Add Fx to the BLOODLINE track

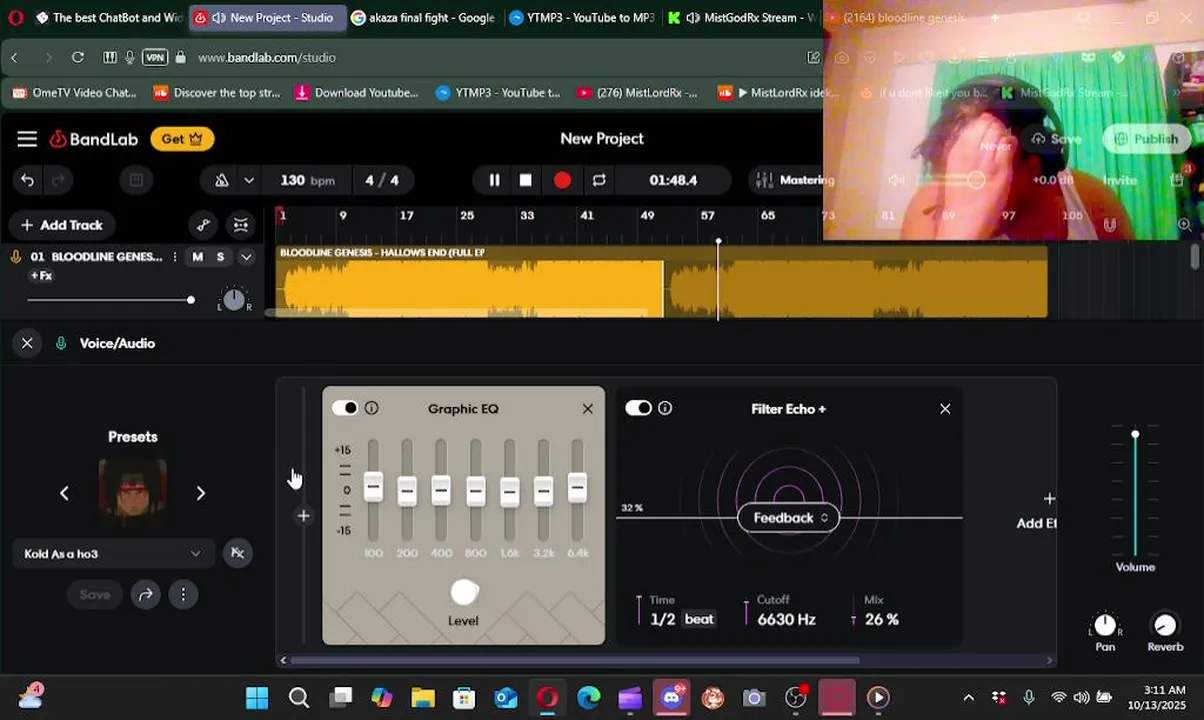(41, 275)
